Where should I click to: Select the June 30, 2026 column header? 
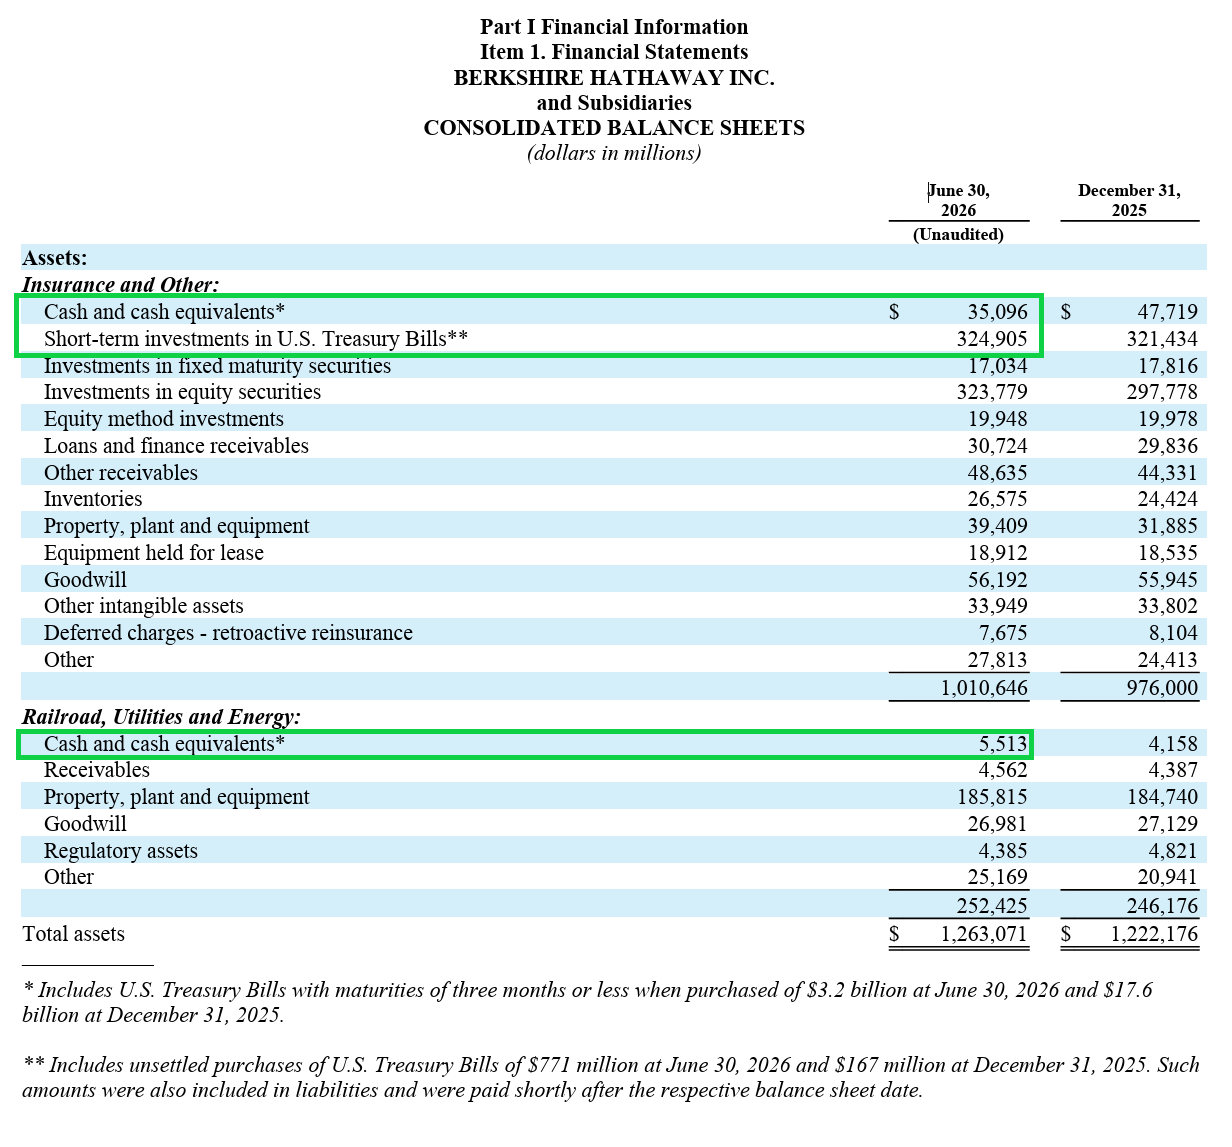tap(958, 200)
